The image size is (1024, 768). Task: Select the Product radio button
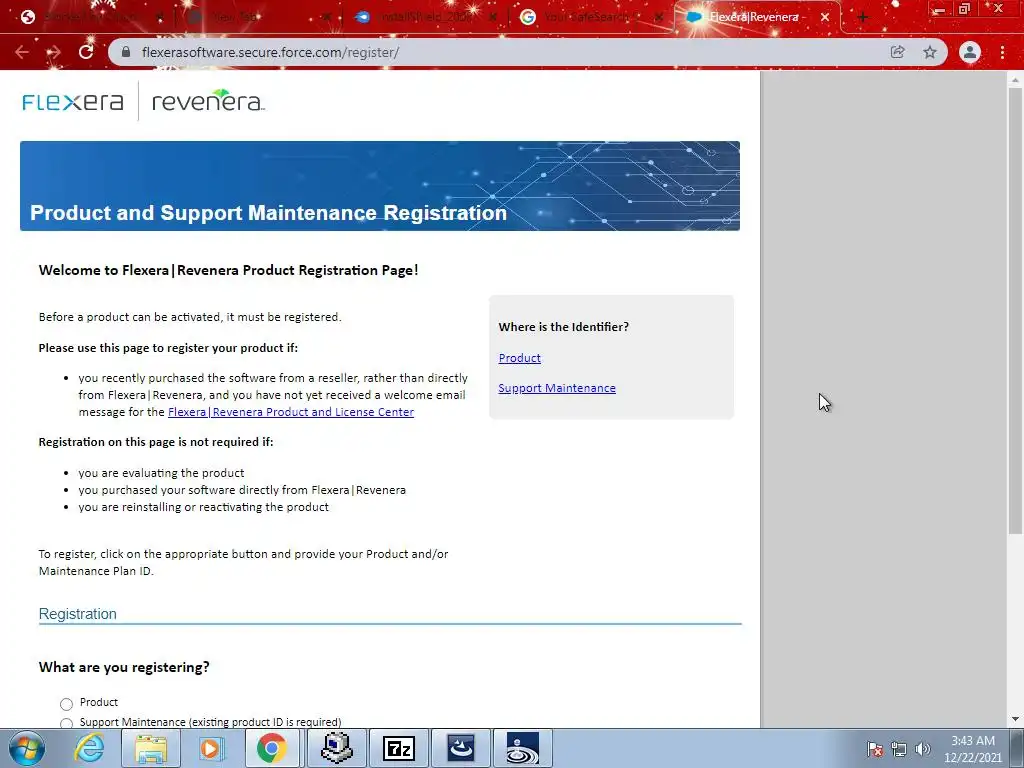pyautogui.click(x=66, y=704)
